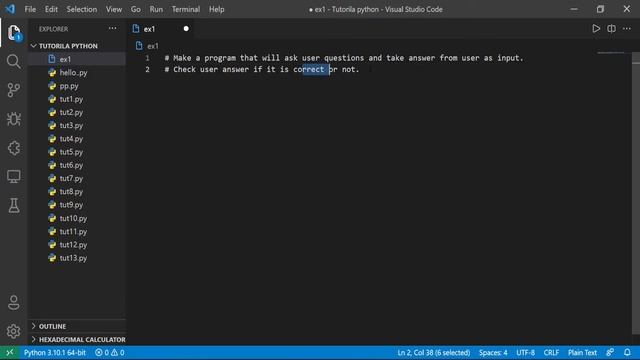Image resolution: width=640 pixels, height=360 pixels.
Task: Open tut1.py in explorer
Action: click(77, 99)
